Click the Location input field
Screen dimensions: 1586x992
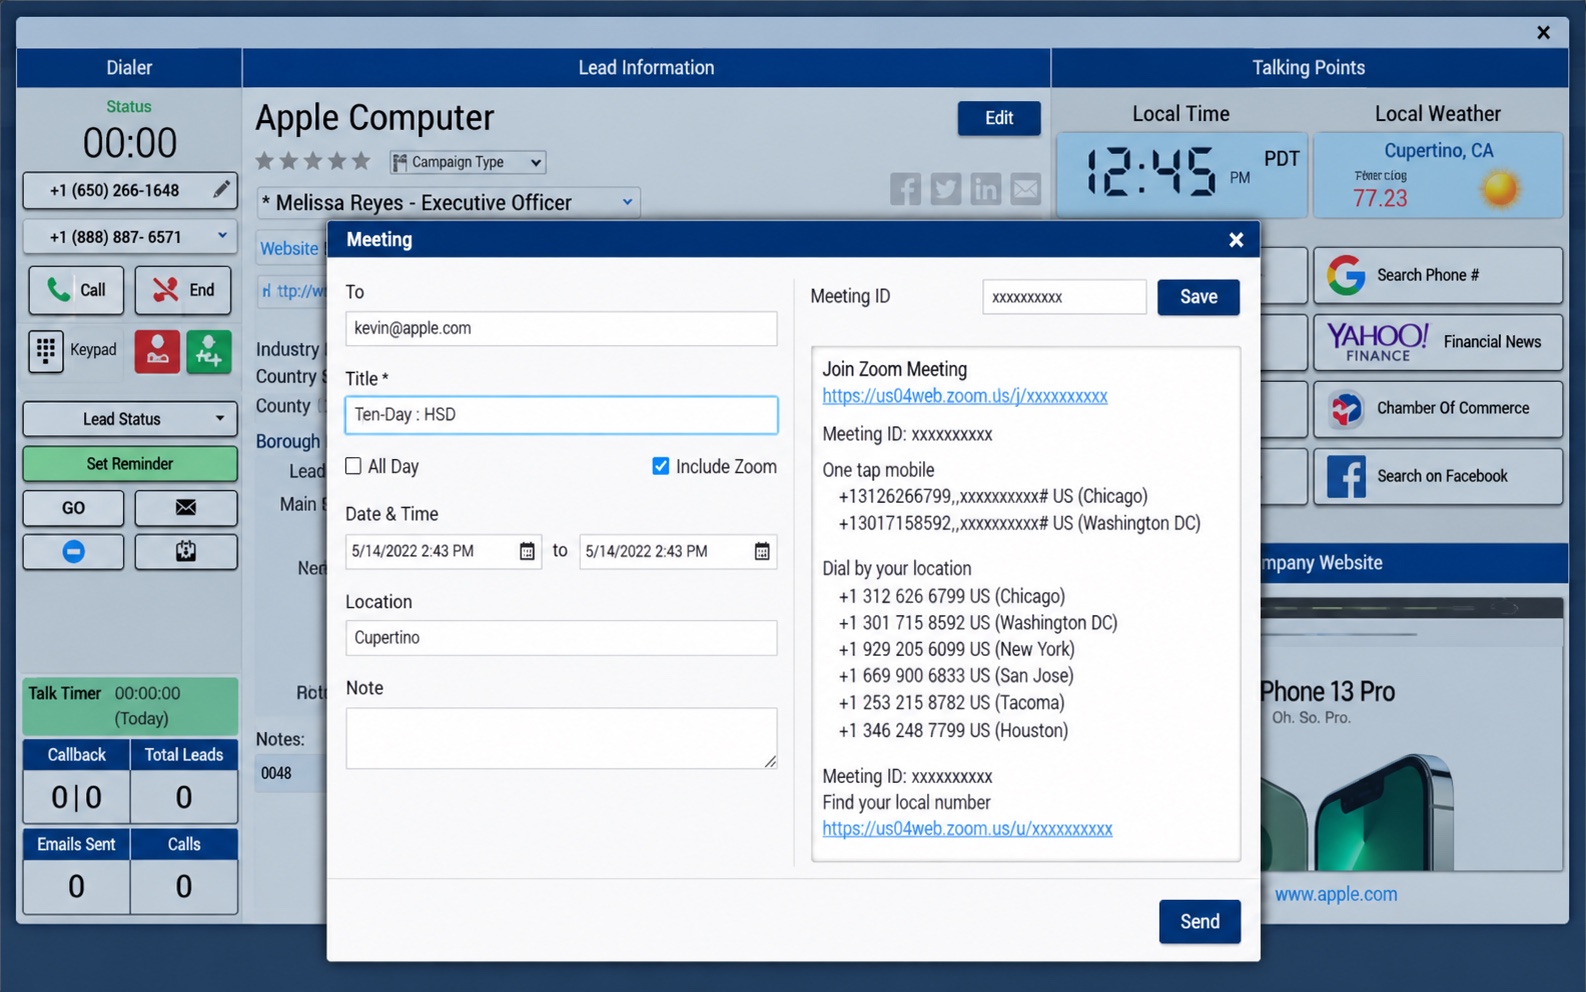[561, 638]
